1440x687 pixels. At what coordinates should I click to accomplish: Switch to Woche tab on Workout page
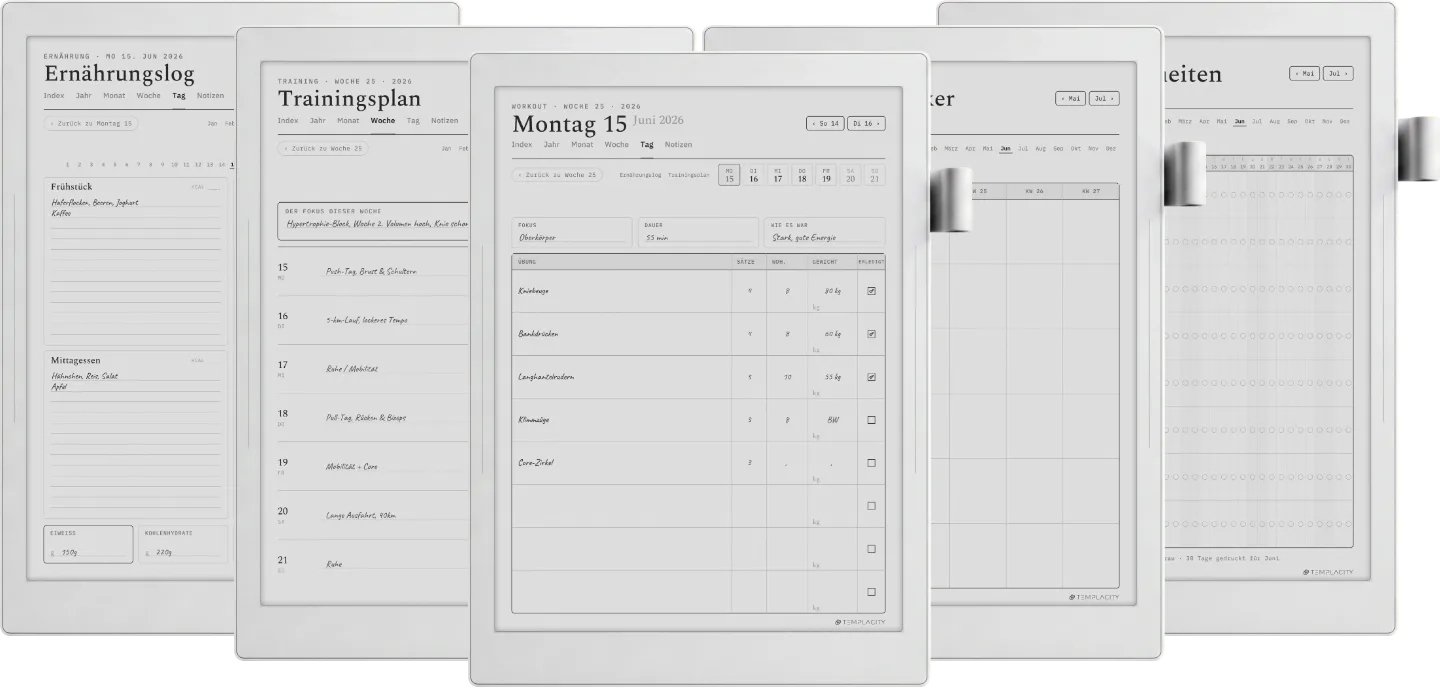pos(617,145)
